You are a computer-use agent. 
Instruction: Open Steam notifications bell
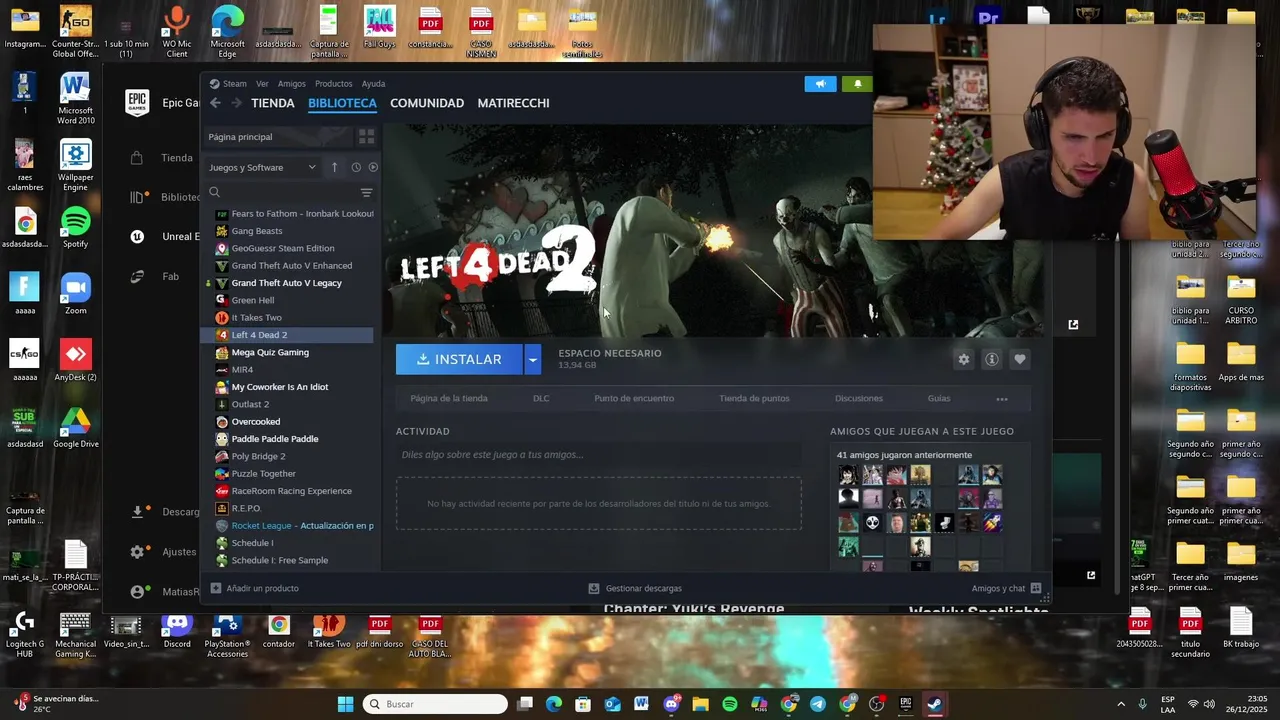[x=857, y=84]
